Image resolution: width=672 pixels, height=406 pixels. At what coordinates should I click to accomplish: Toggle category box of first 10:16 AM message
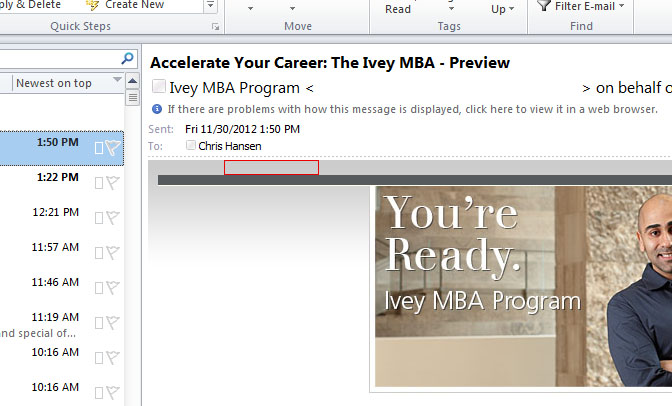(x=99, y=358)
